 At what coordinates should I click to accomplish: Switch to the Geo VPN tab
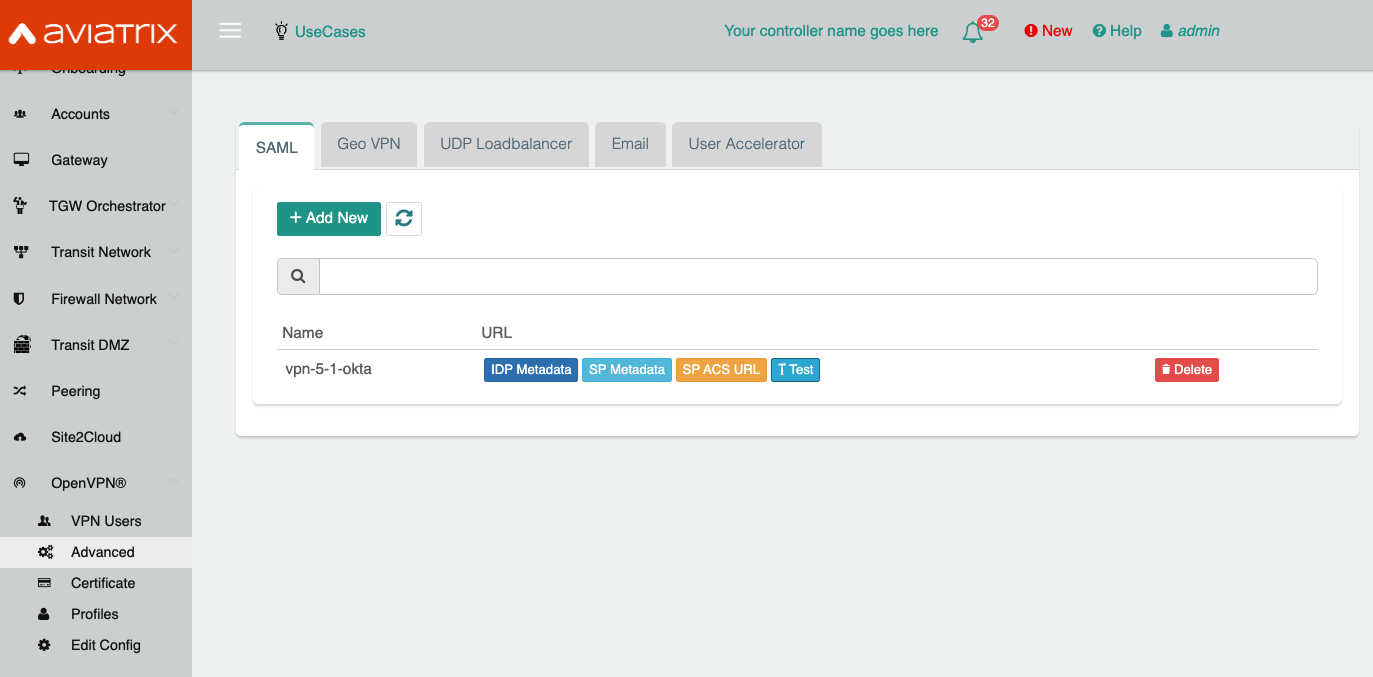pos(368,144)
